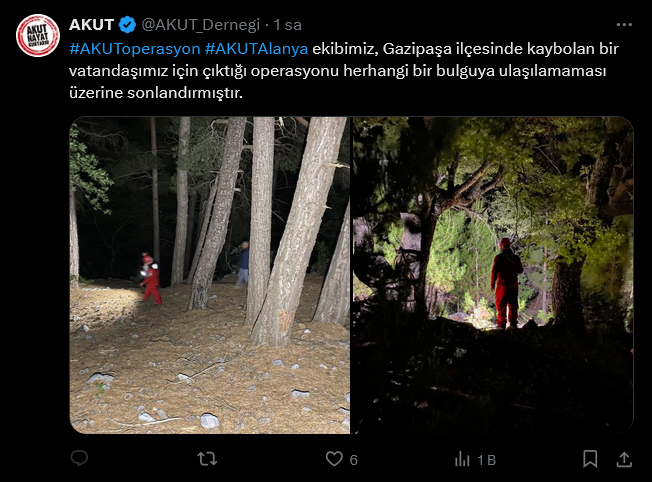Like the tweet with the heart icon

(x=334, y=459)
